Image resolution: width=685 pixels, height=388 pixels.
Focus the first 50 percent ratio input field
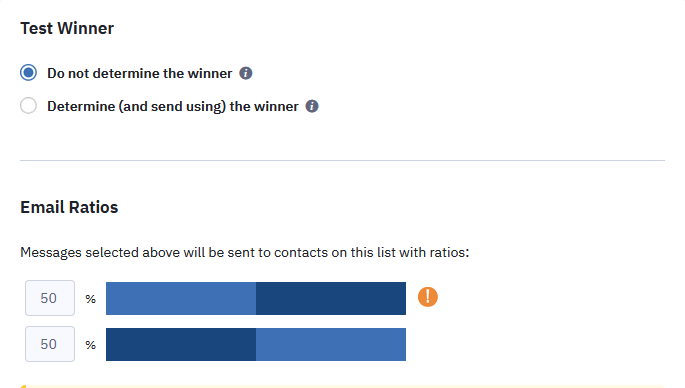pos(50,298)
